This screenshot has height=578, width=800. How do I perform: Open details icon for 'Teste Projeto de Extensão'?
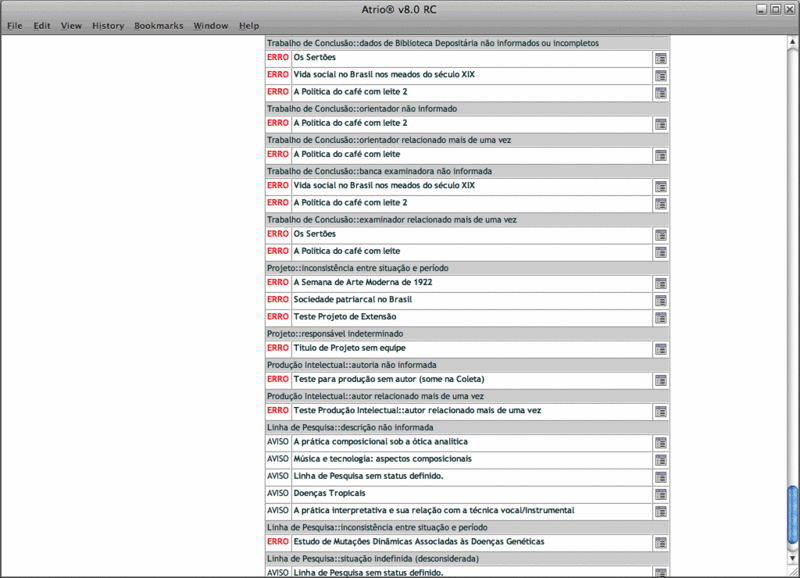(x=660, y=317)
